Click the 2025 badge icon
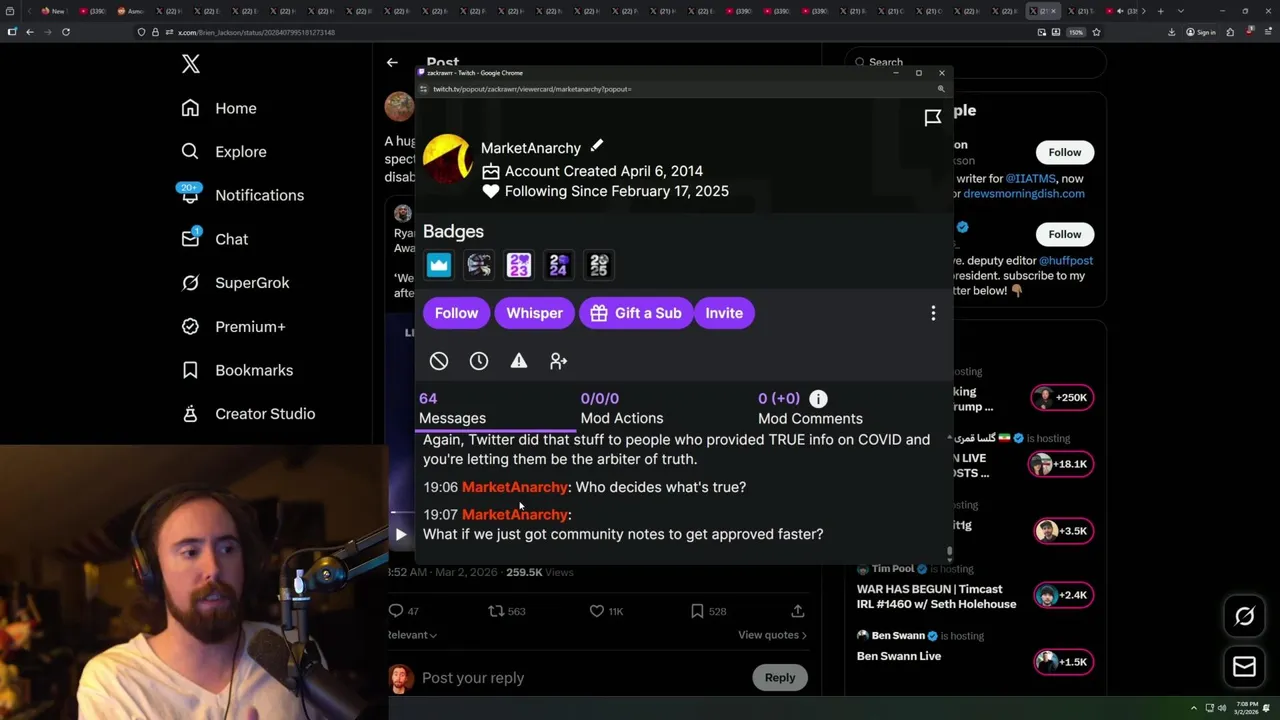Viewport: 1280px width, 720px height. [599, 265]
